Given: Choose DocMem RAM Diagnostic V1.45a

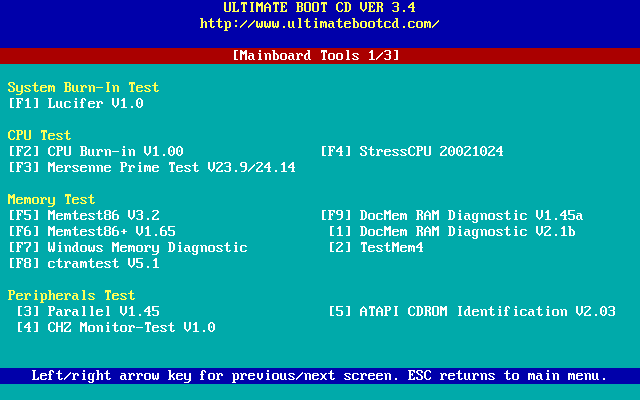Looking at the screenshot, I should (x=452, y=216).
